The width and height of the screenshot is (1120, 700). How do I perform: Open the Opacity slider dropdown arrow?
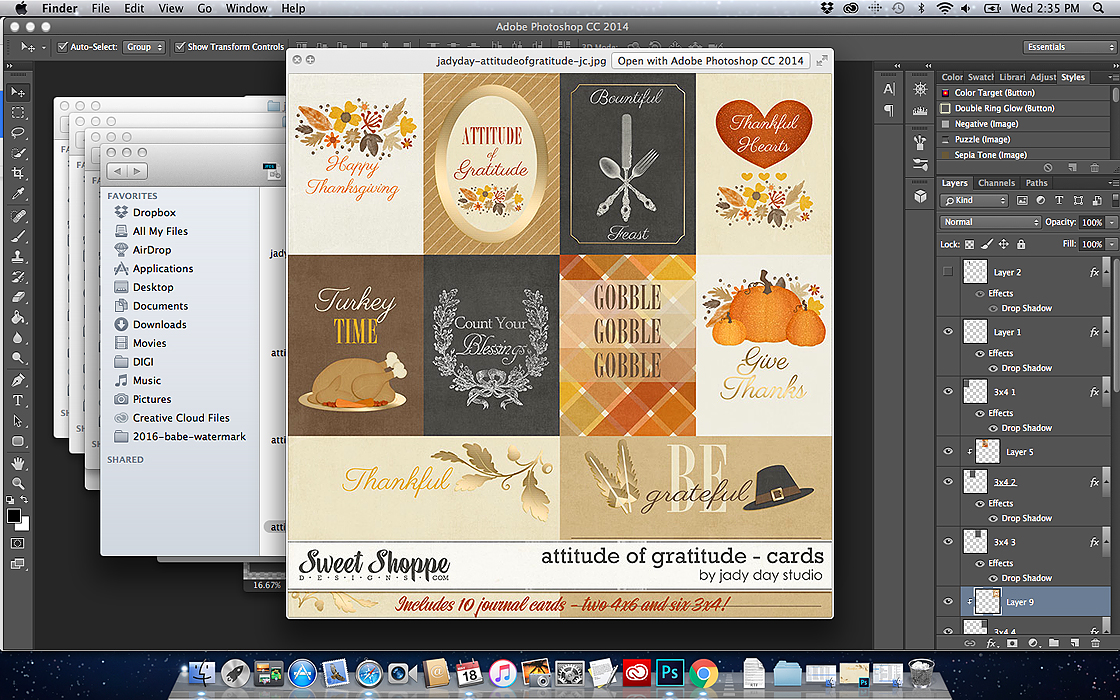click(x=1111, y=222)
